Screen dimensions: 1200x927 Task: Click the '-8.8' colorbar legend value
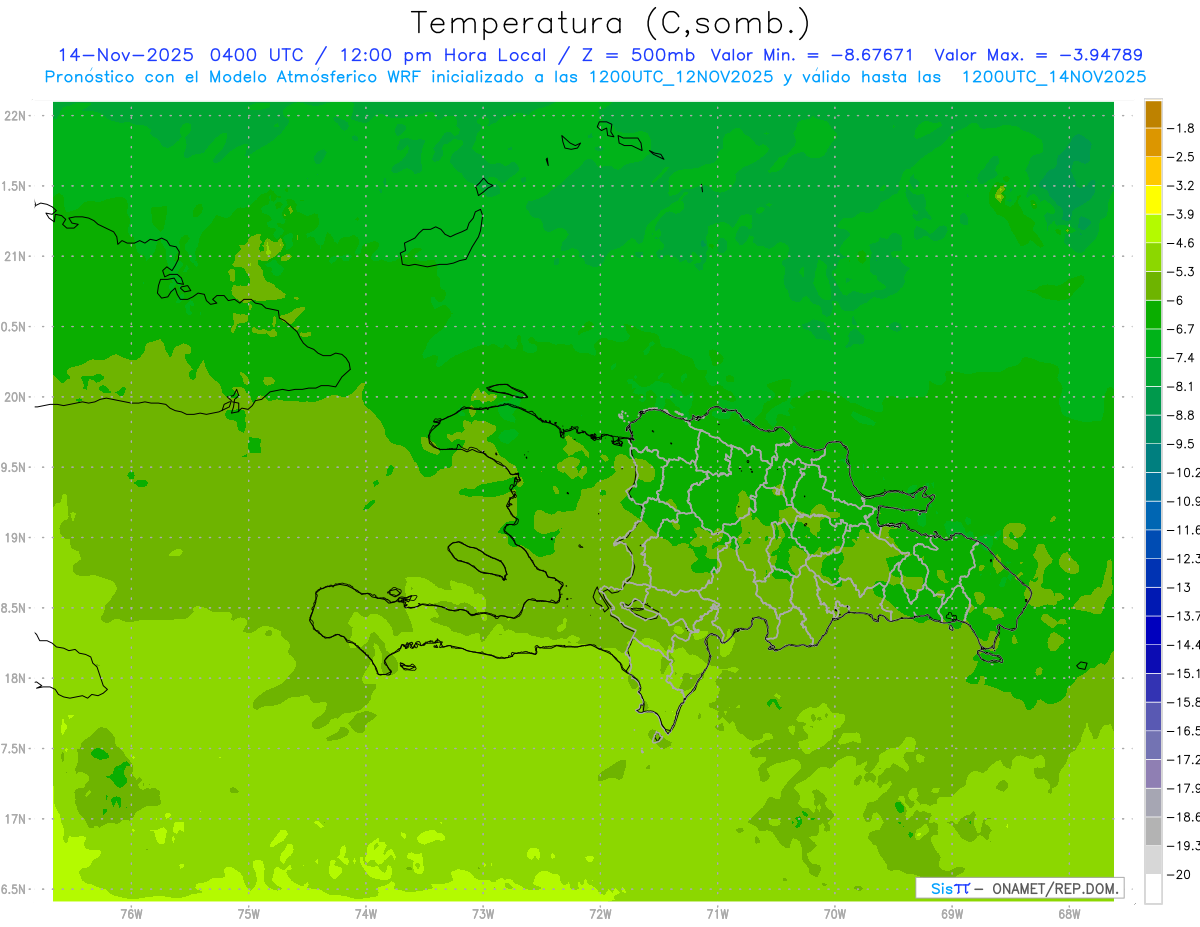(x=1182, y=415)
